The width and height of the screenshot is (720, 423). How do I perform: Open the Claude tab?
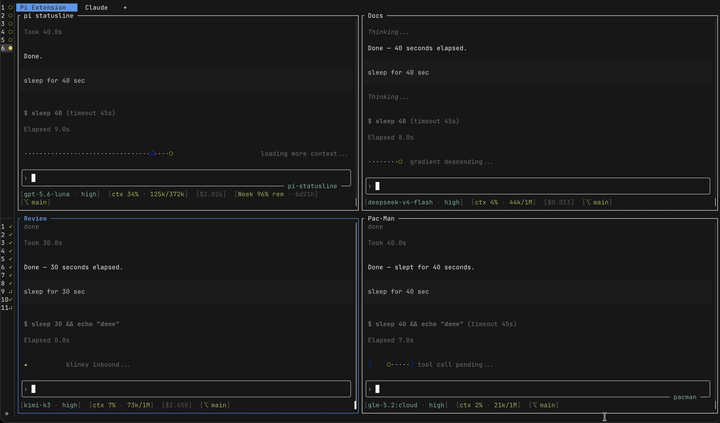point(96,7)
